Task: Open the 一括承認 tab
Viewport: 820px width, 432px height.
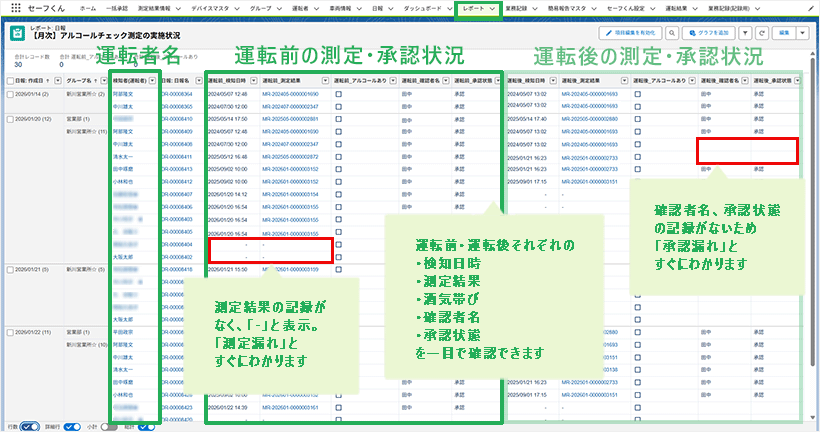Action: [x=116, y=8]
